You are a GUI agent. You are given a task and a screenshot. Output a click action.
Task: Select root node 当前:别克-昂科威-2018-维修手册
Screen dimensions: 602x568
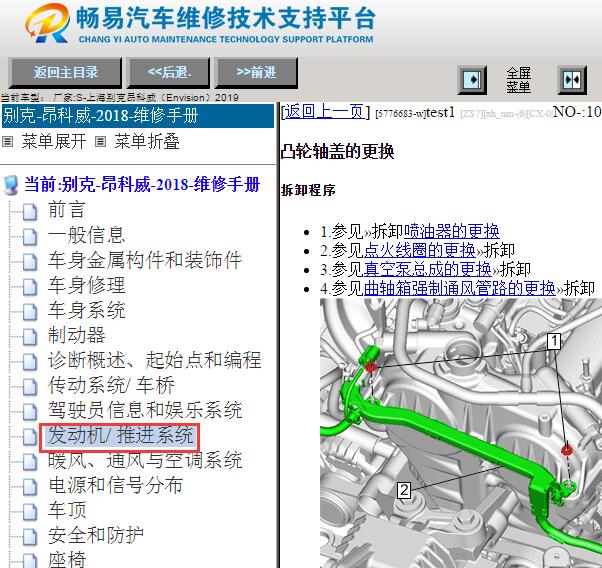click(142, 184)
